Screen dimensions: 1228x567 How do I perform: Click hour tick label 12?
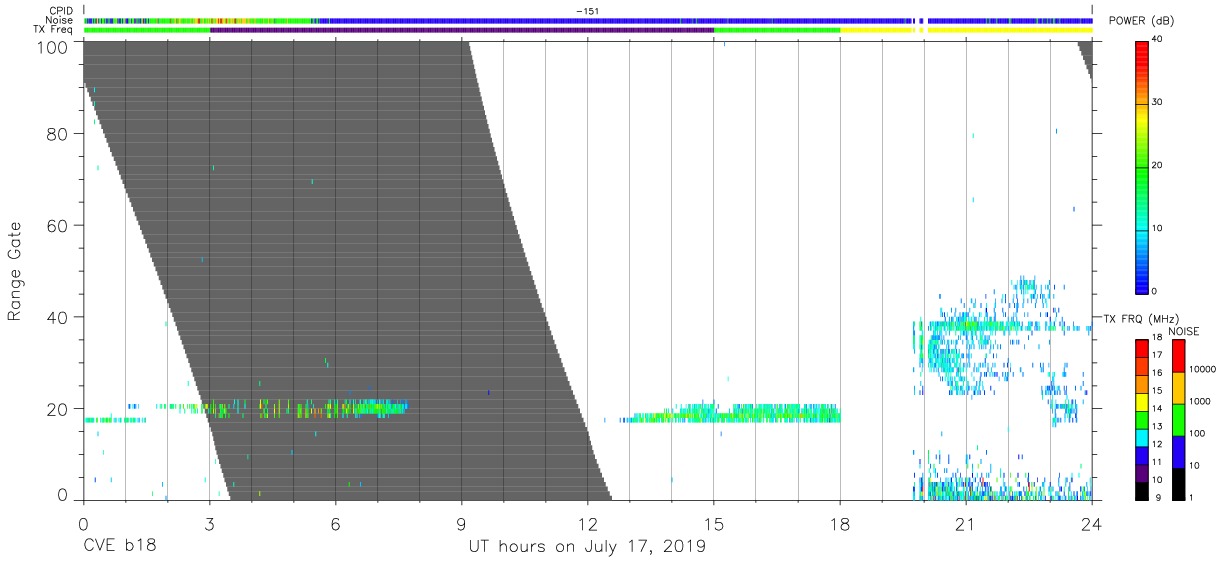[587, 524]
